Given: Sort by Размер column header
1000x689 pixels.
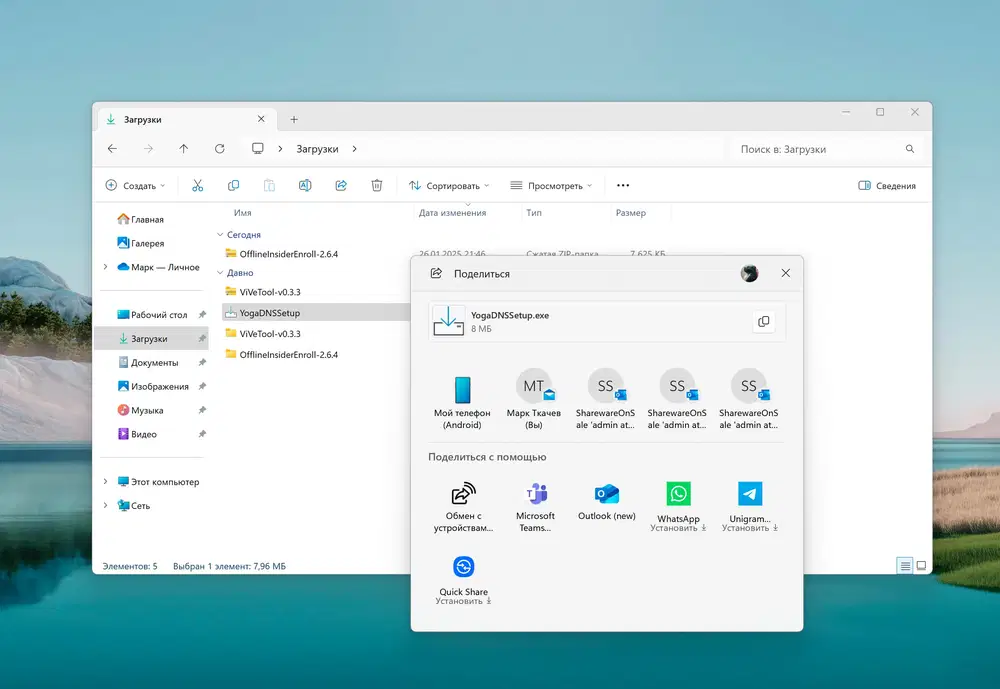Looking at the screenshot, I should click(x=631, y=212).
